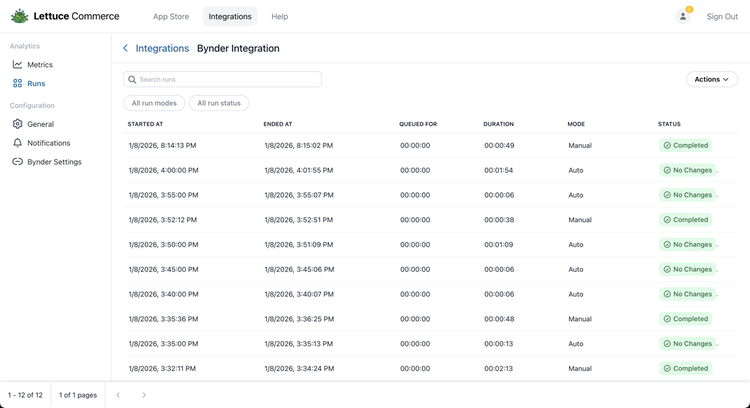Click Completed badge for 3:32:11 PM run
The width and height of the screenshot is (750, 408).
coord(685,369)
